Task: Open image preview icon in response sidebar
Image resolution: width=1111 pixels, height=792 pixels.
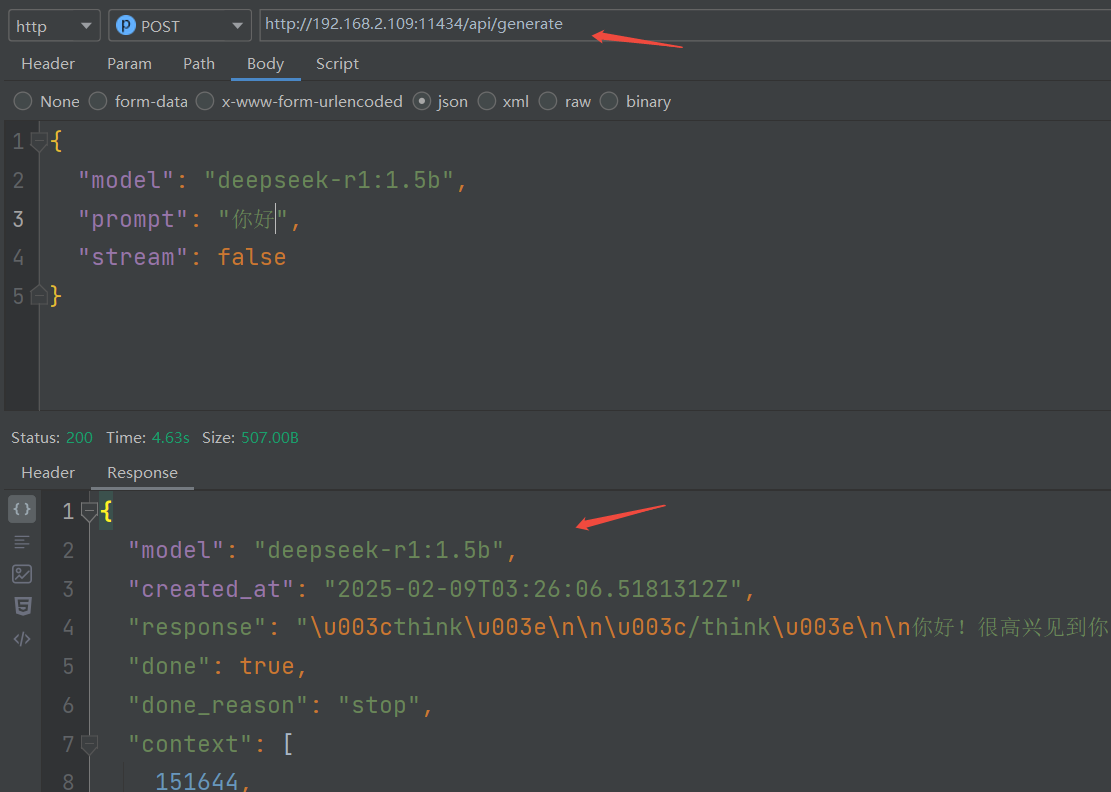Action: [22, 574]
